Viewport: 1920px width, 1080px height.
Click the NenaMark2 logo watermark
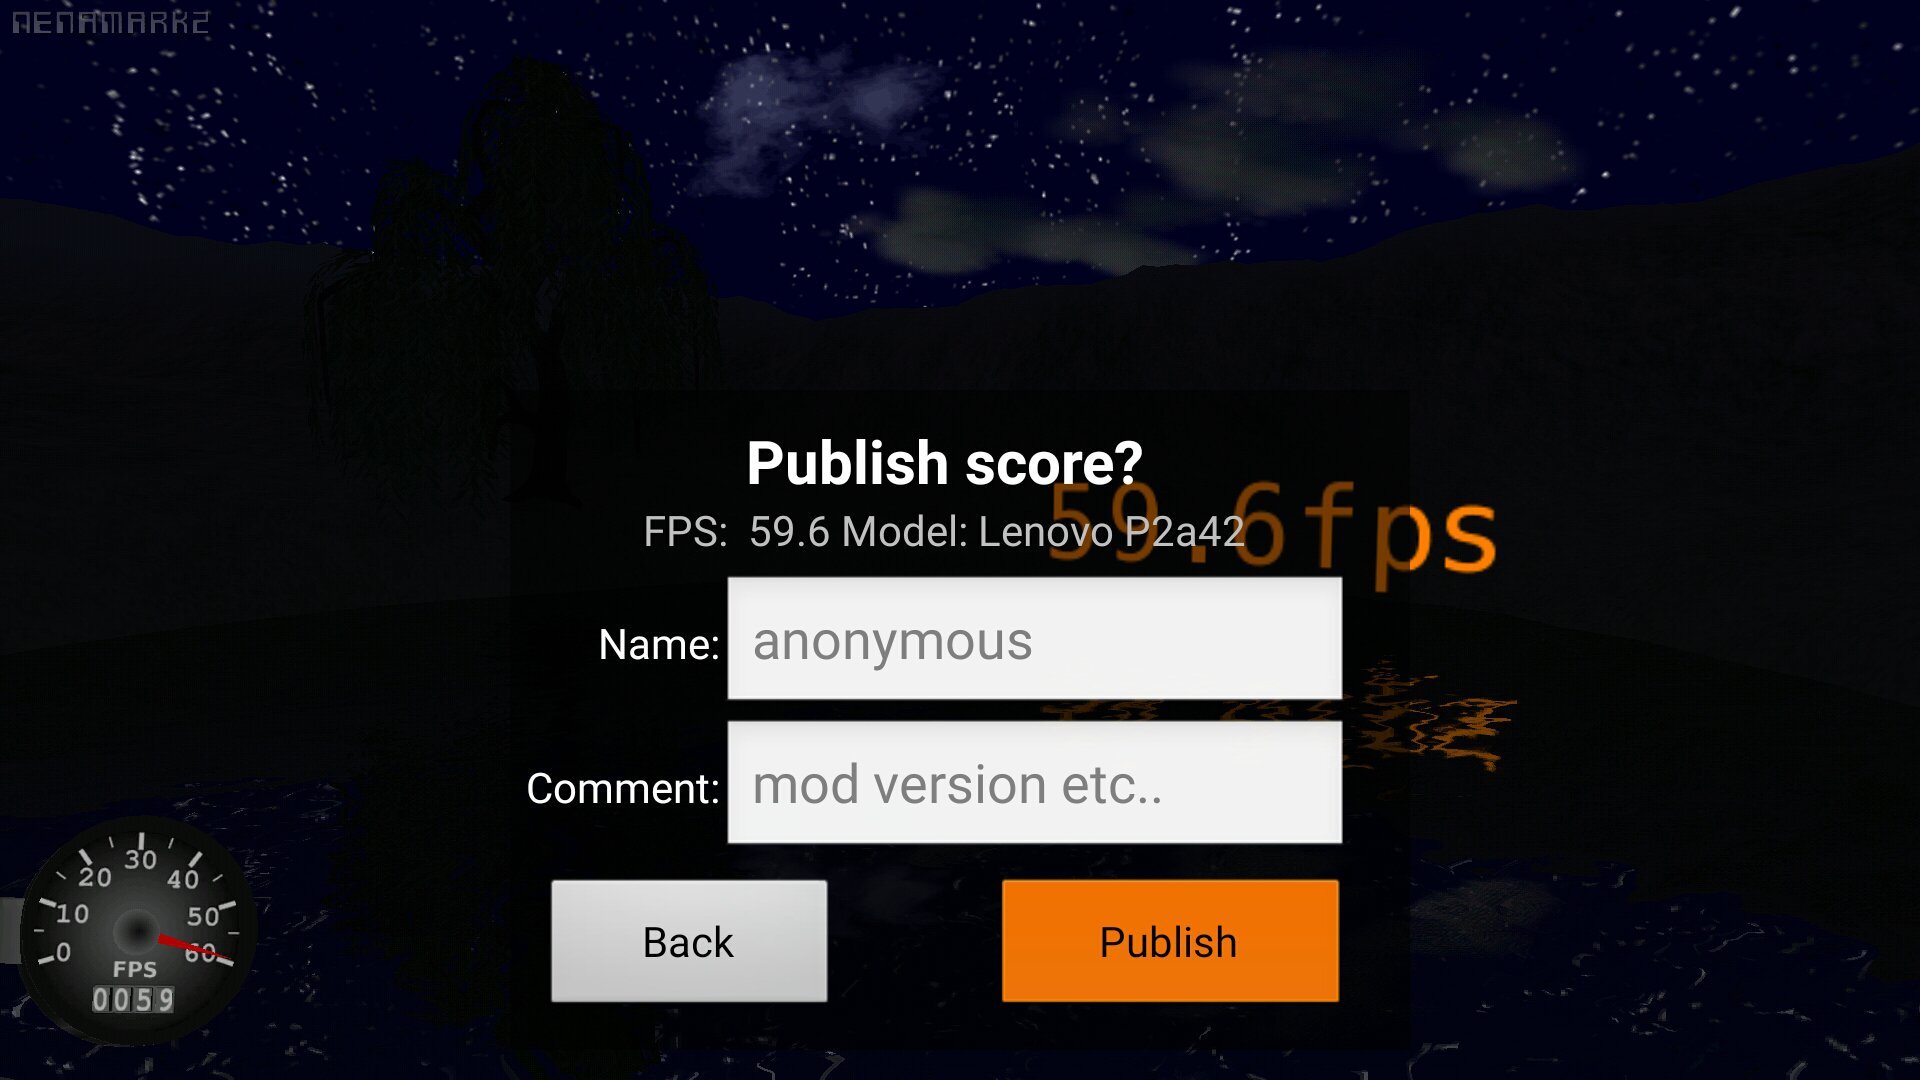coord(110,23)
